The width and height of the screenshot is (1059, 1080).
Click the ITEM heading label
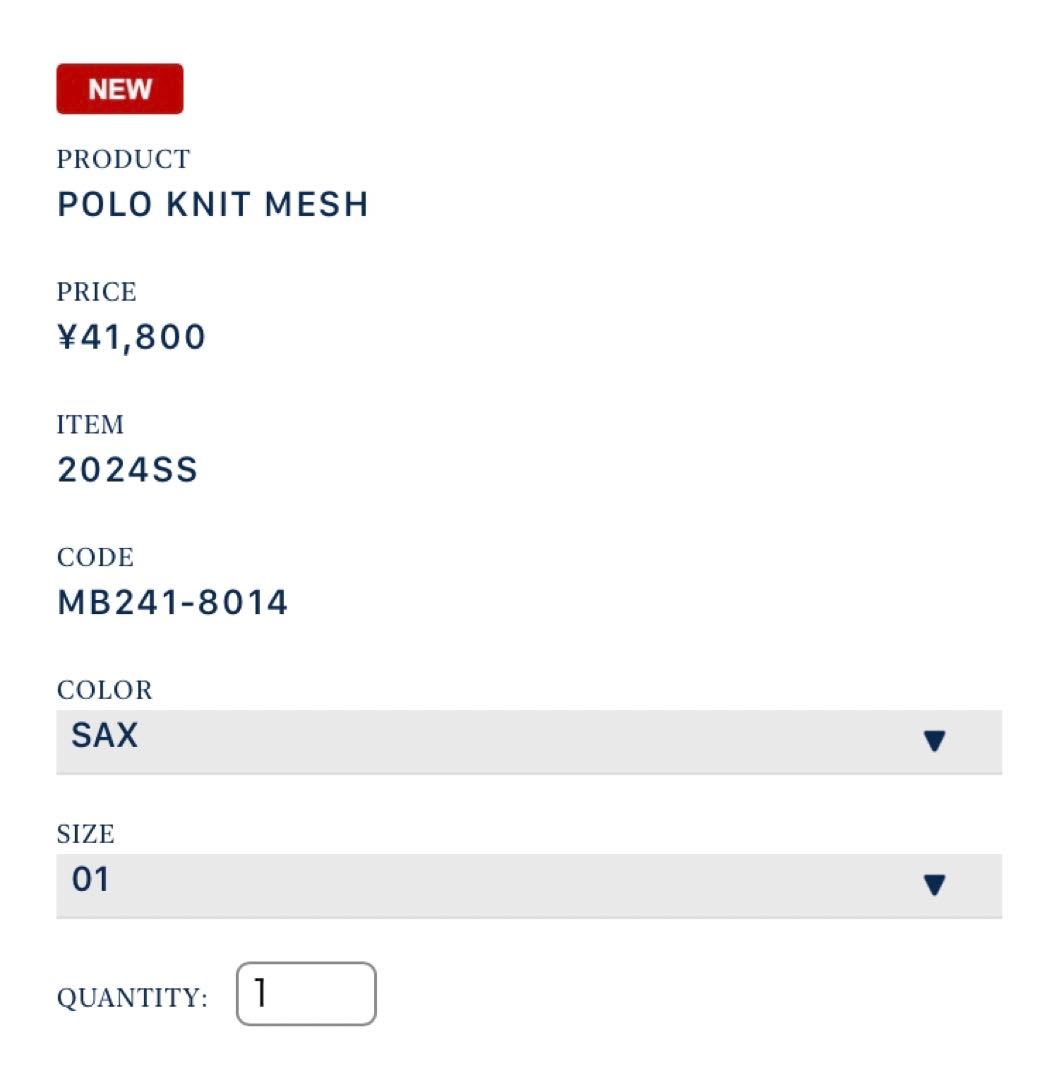90,425
